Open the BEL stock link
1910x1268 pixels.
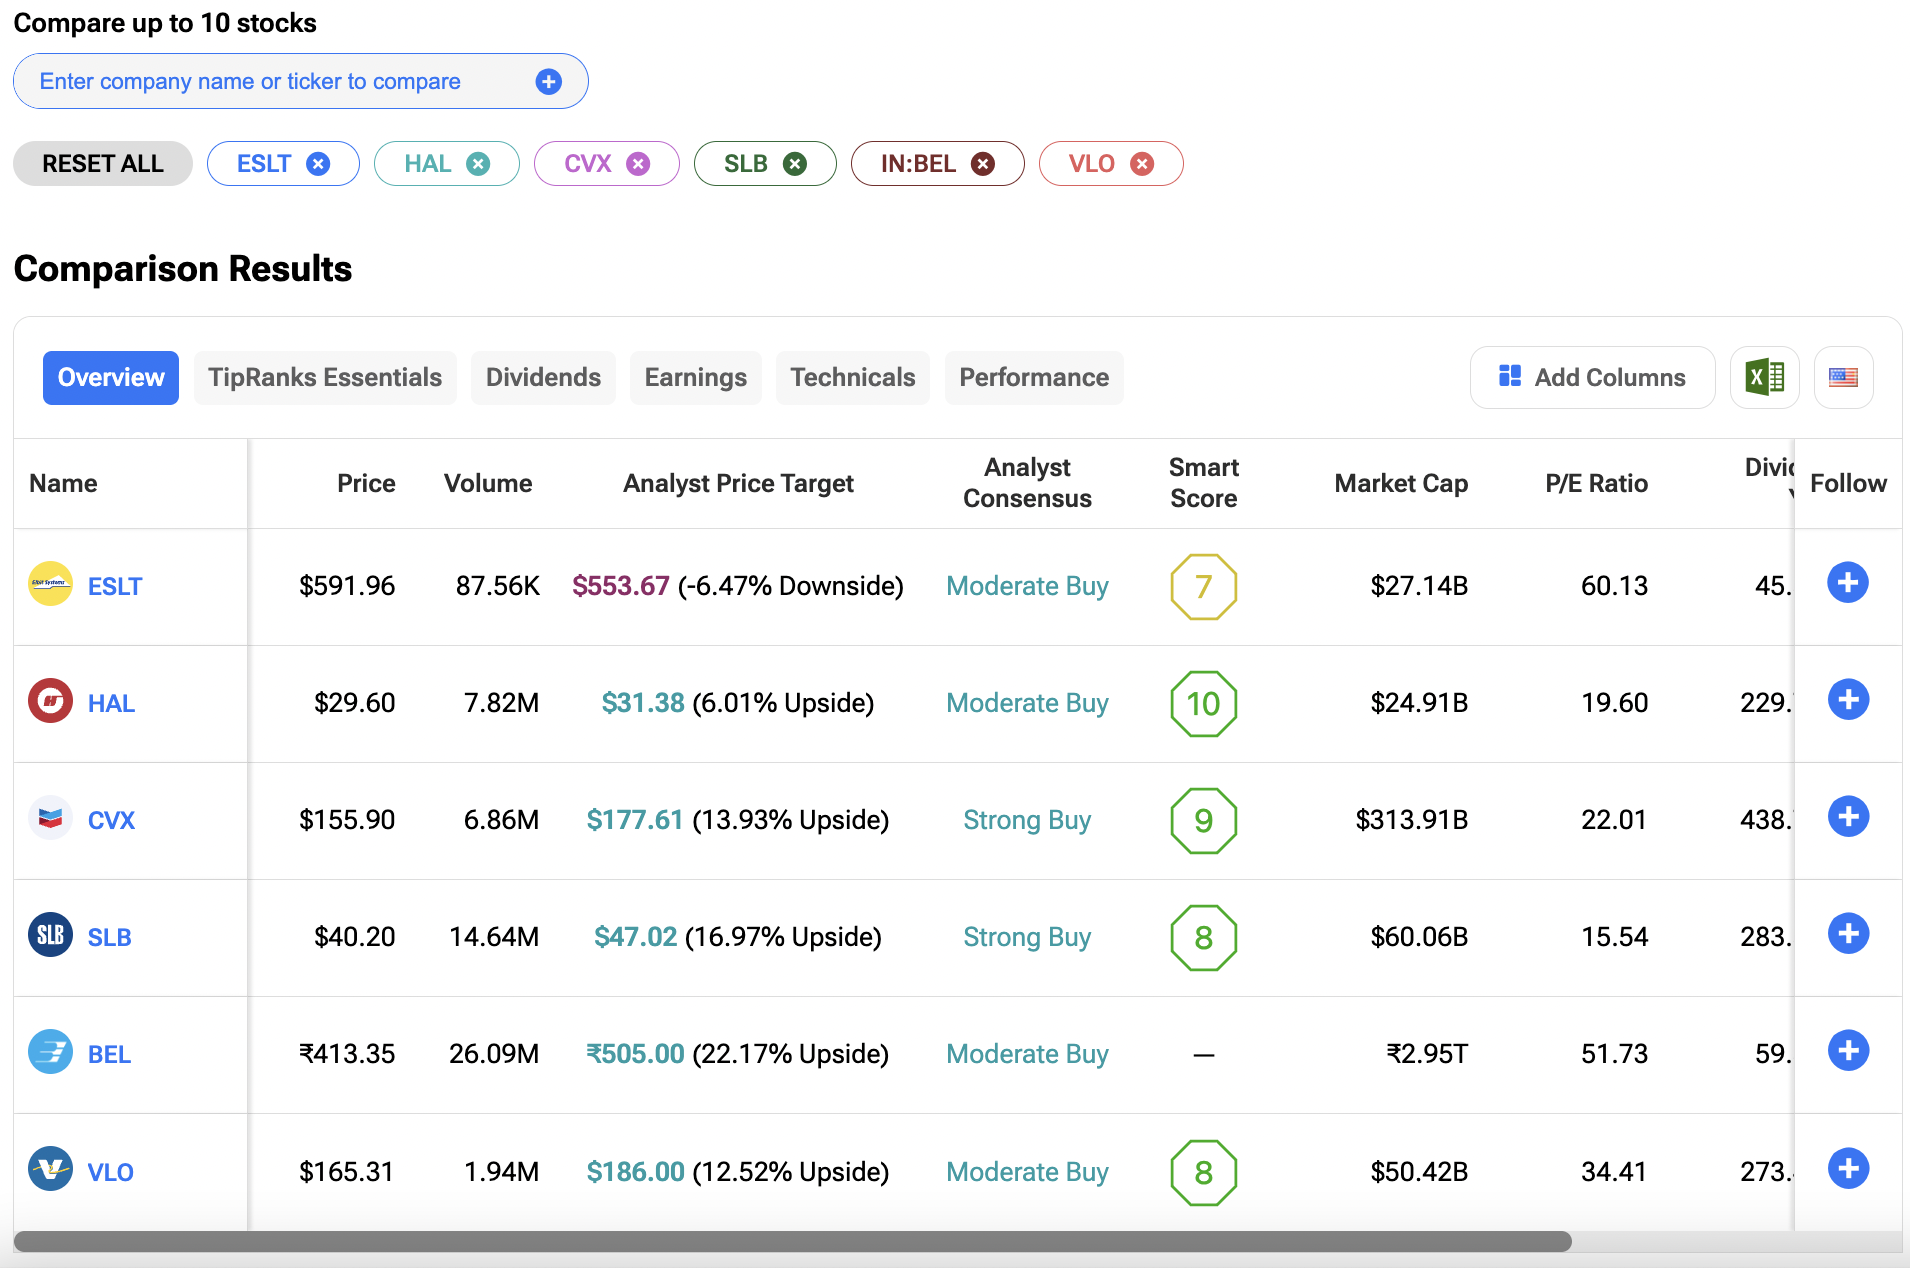[109, 1054]
